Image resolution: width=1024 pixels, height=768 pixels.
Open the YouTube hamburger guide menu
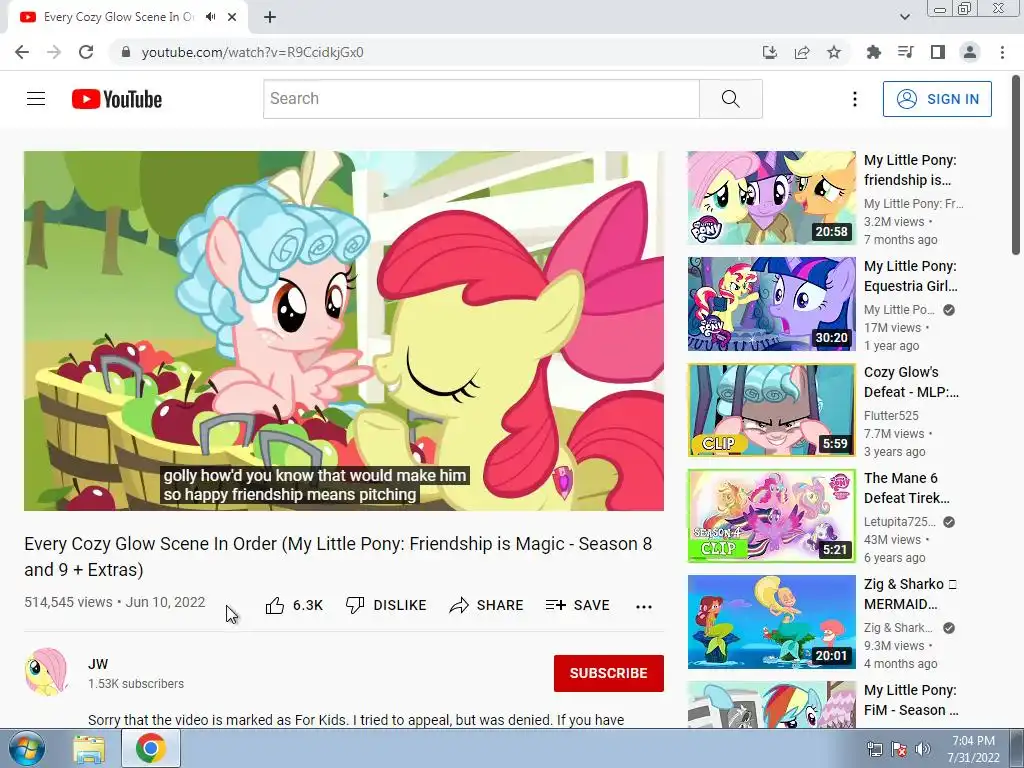(x=36, y=99)
